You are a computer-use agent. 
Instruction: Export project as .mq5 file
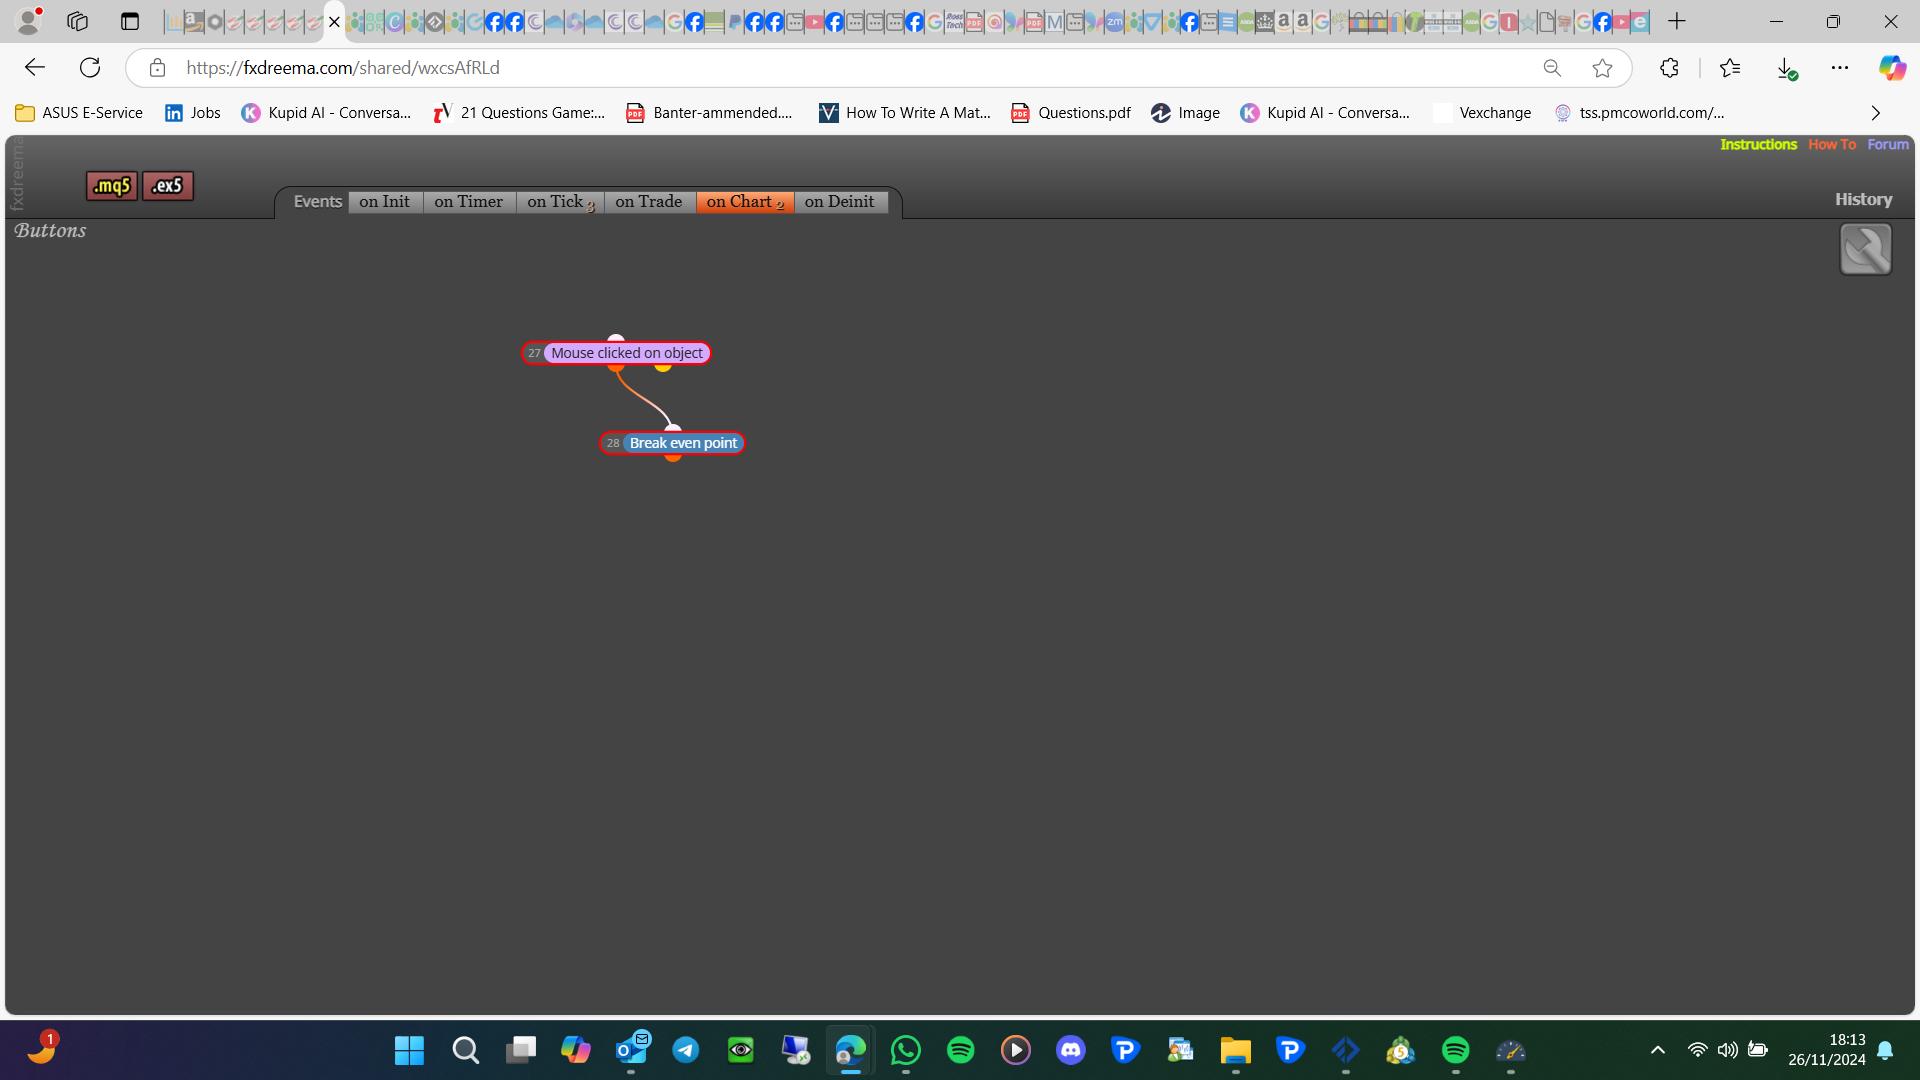point(111,186)
